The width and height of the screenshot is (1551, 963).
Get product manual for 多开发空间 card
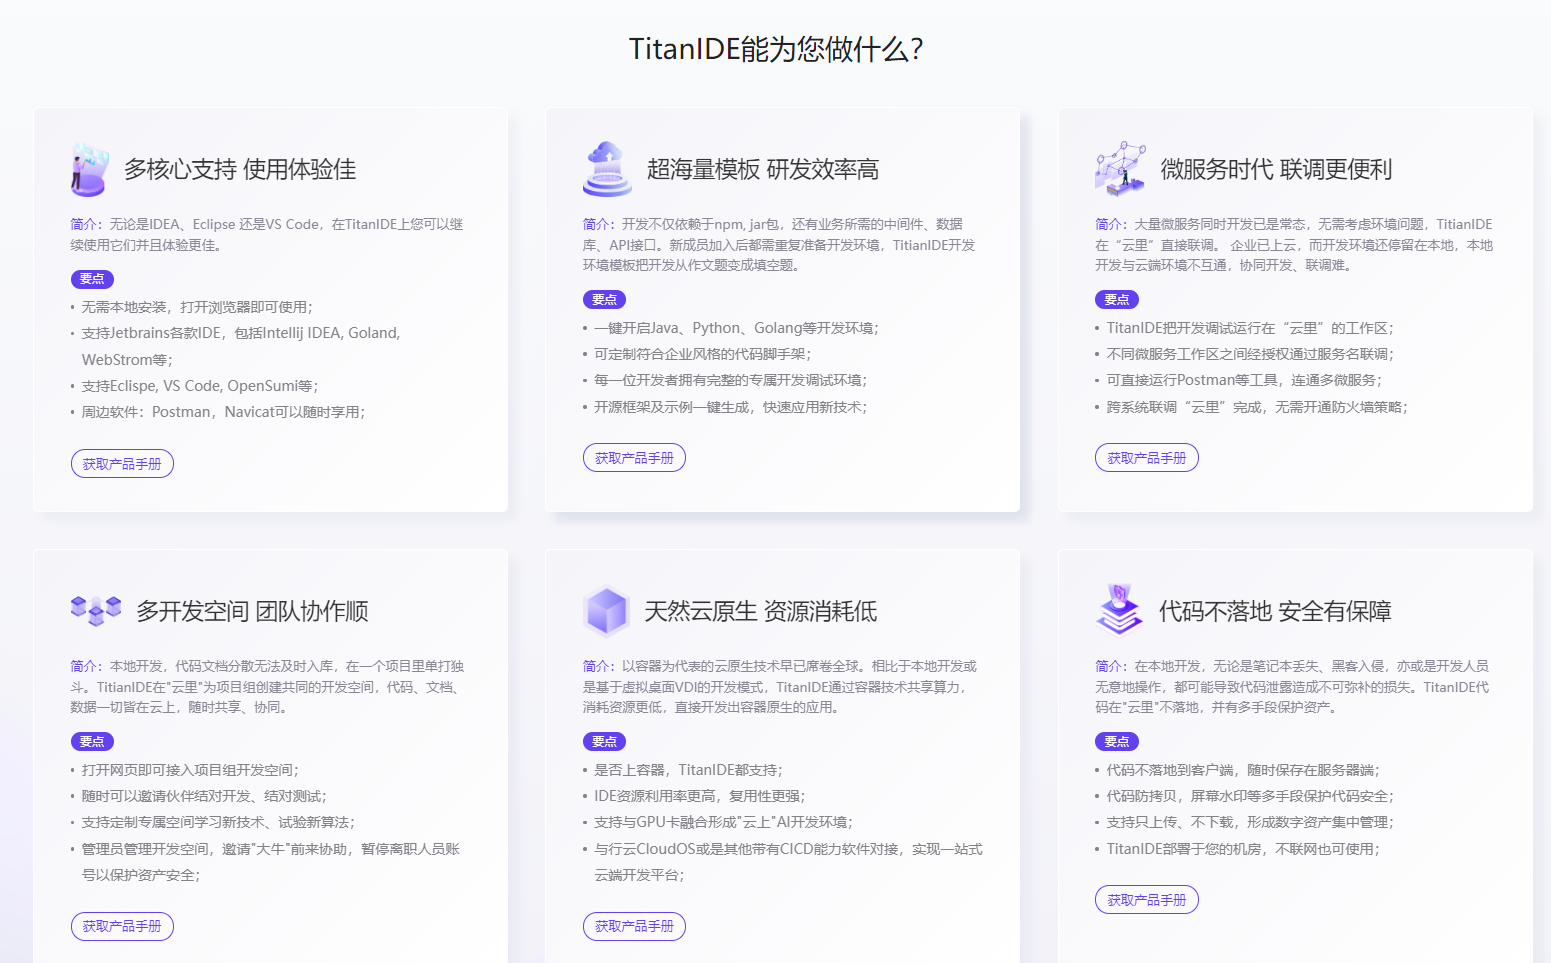coord(122,926)
